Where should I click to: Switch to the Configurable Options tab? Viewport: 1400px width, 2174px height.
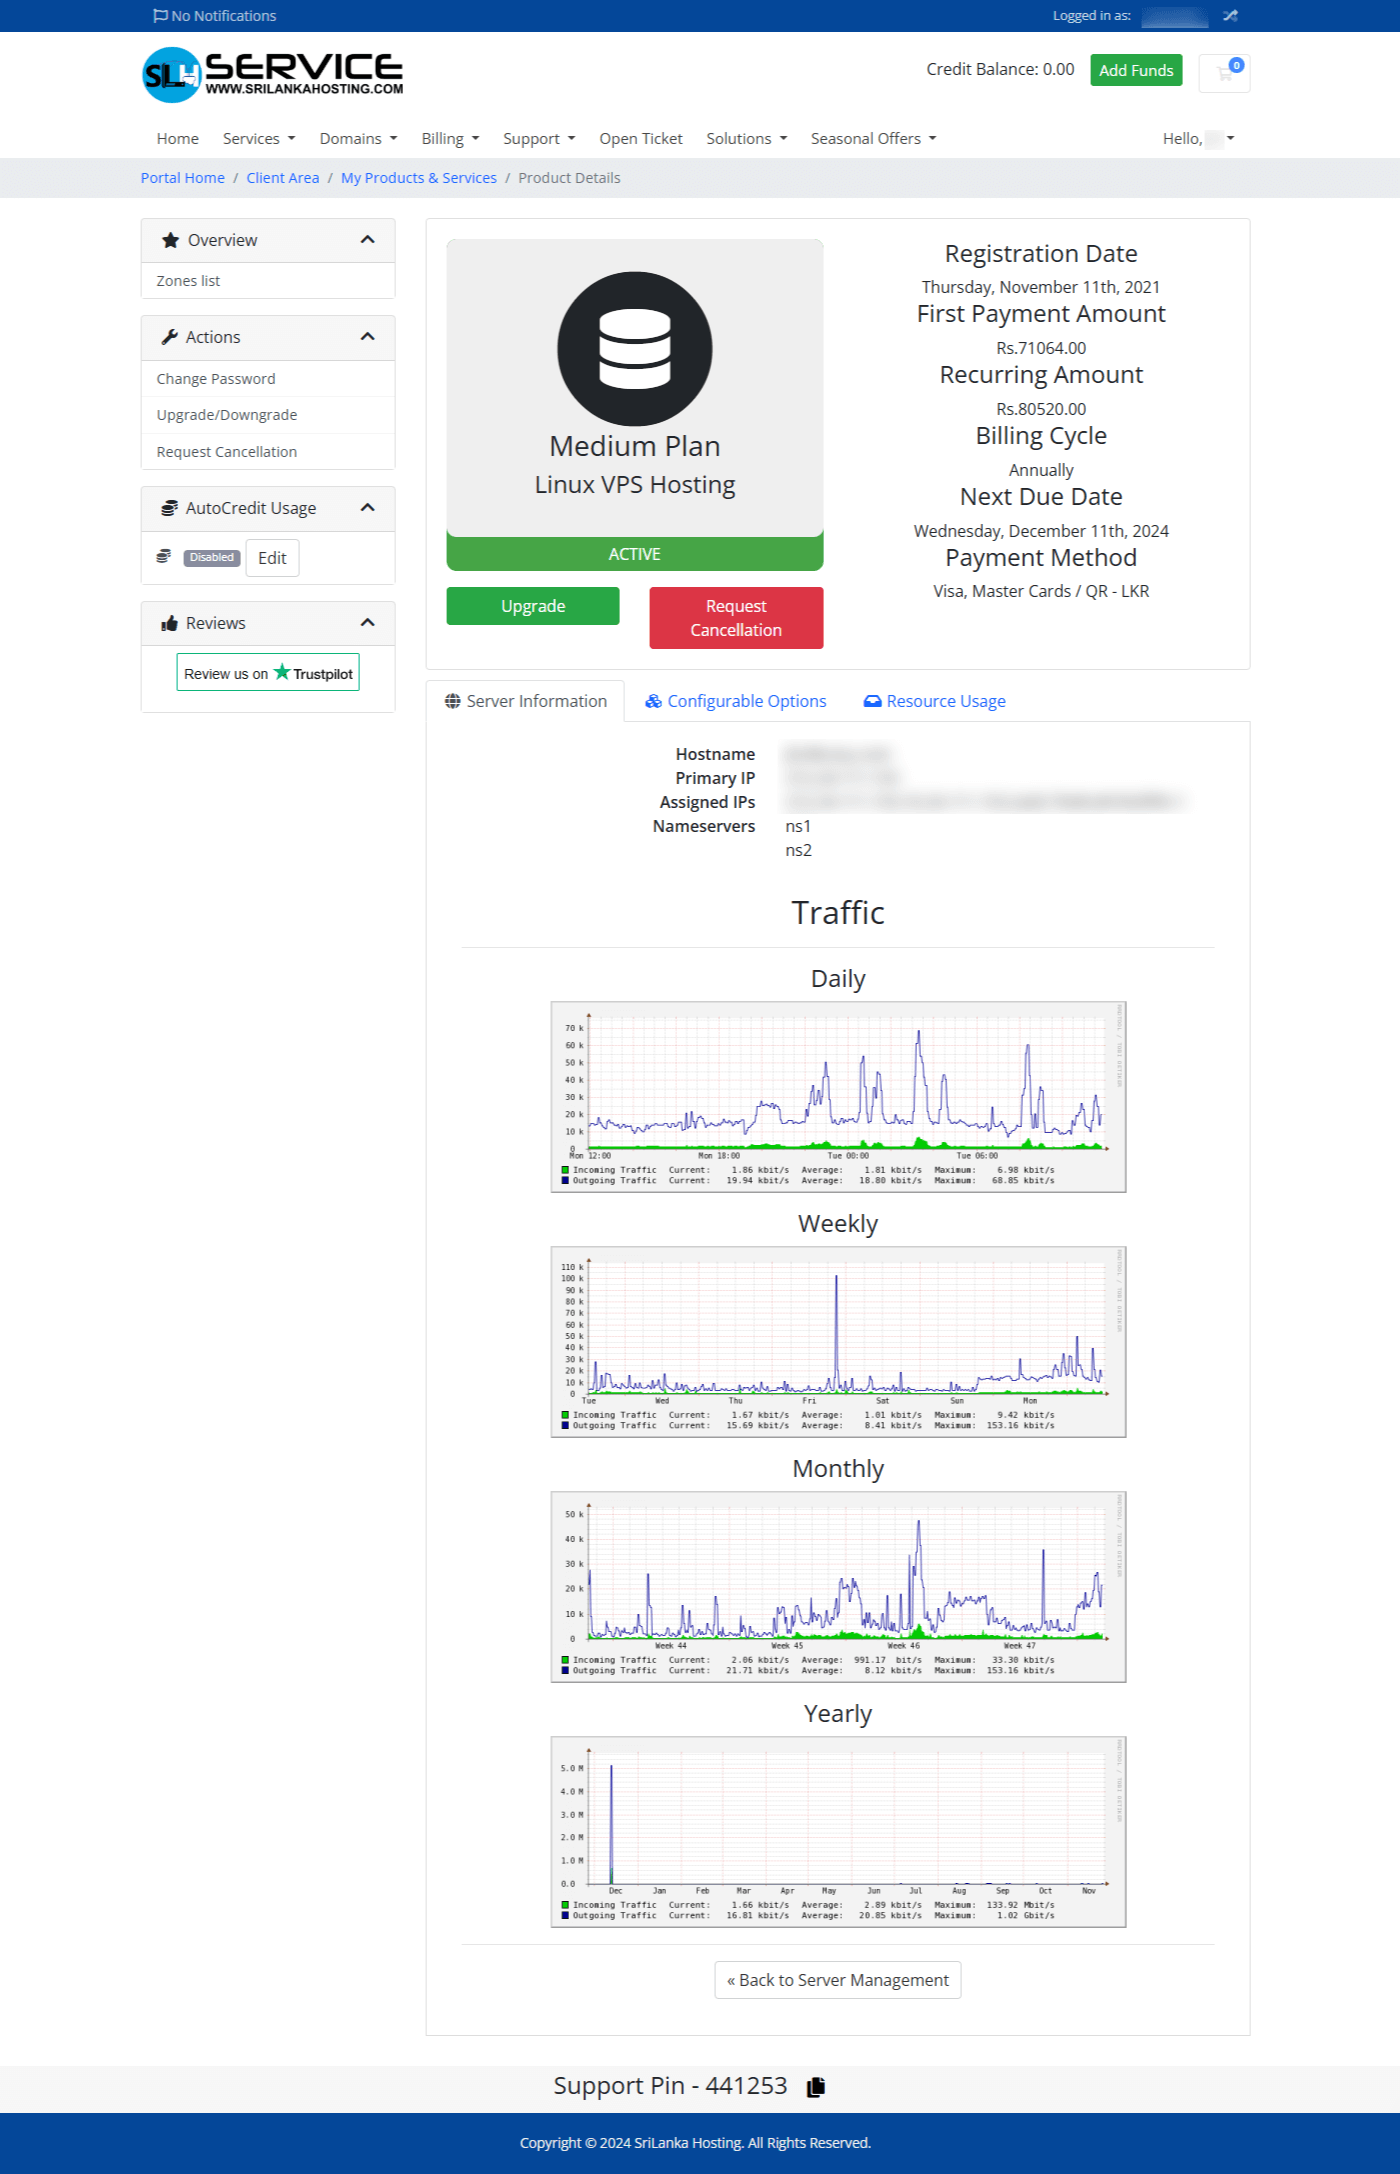[x=736, y=701]
